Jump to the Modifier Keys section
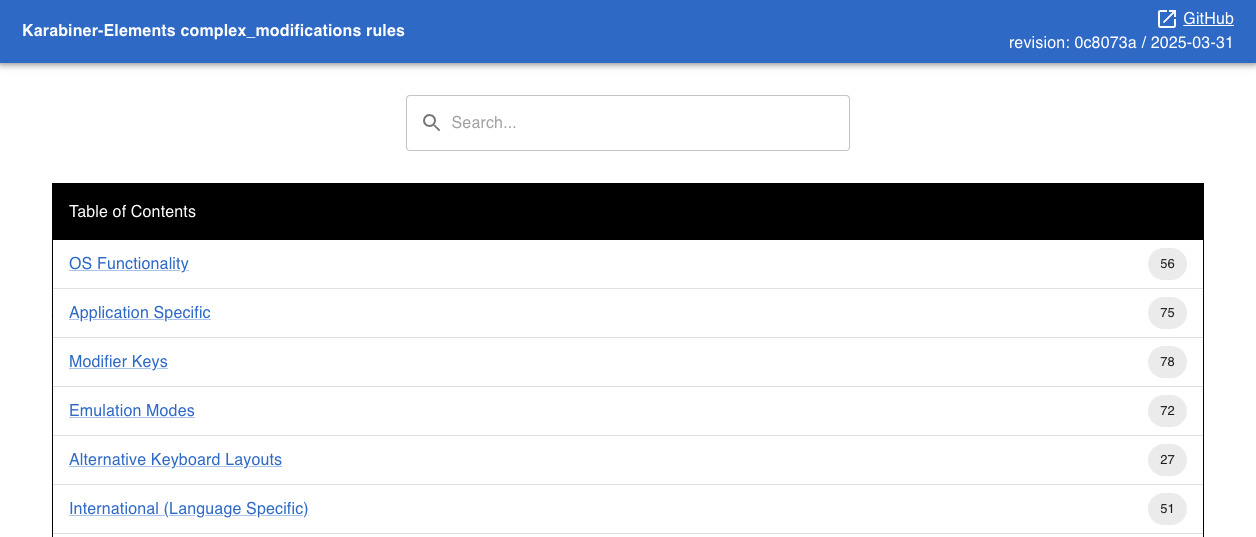Image resolution: width=1256 pixels, height=537 pixels. point(118,362)
